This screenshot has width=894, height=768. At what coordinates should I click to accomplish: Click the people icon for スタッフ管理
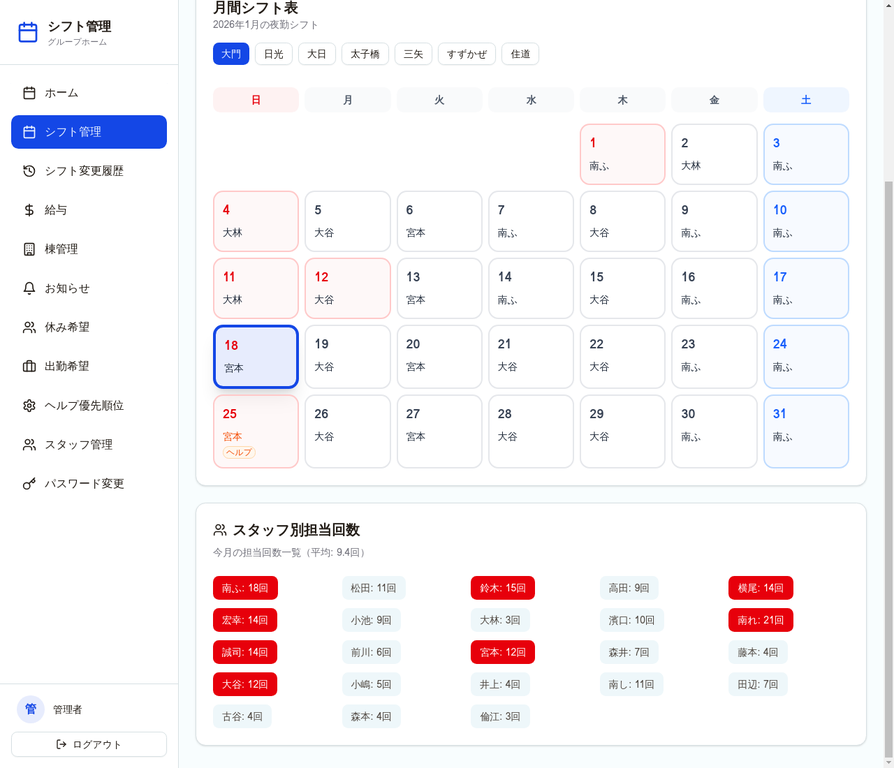pyautogui.click(x=29, y=445)
